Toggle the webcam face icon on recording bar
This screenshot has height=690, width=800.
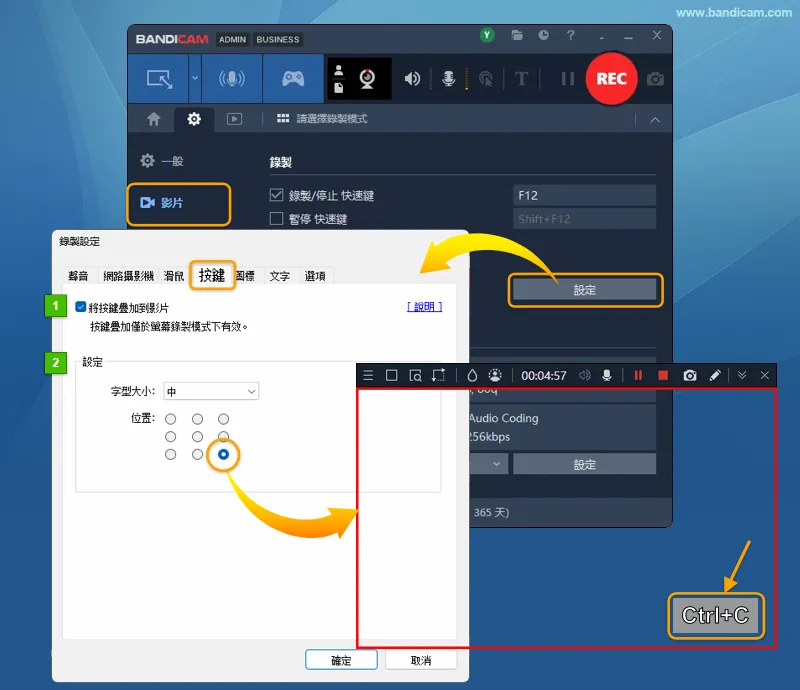point(495,376)
